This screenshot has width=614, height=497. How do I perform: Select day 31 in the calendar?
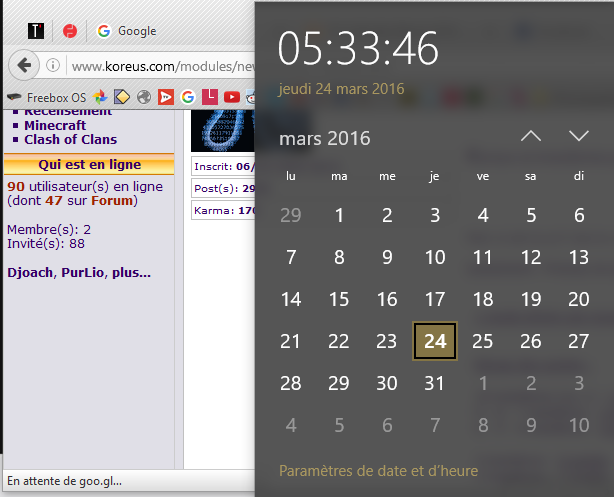435,384
